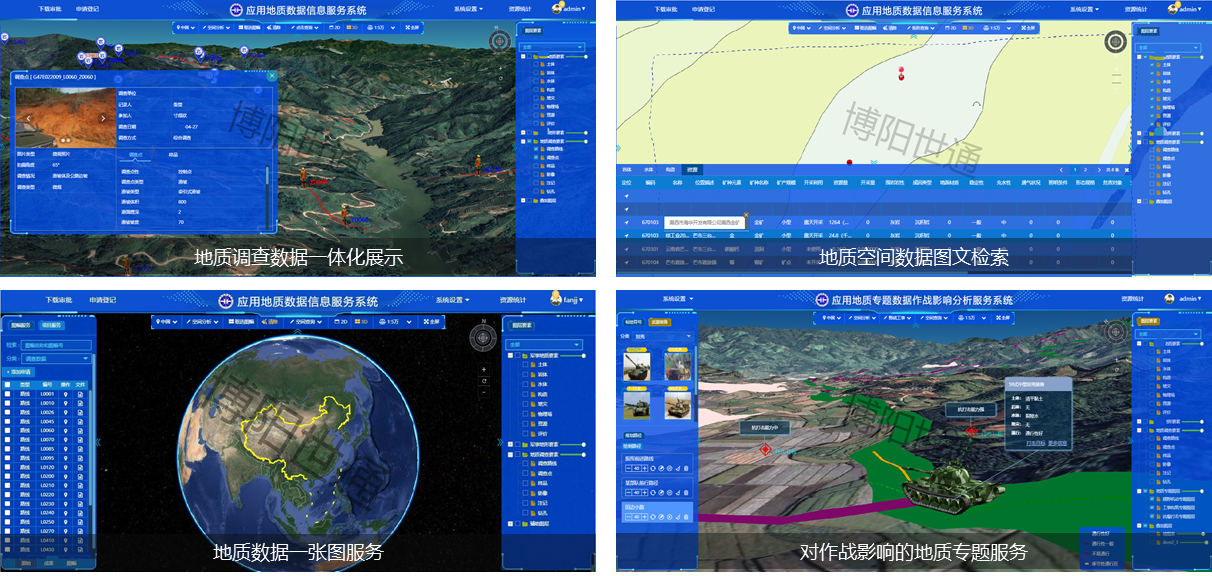Click red target marker labeled 抗打击能力中
Viewport: 1212px width, 576px height.
(x=765, y=450)
